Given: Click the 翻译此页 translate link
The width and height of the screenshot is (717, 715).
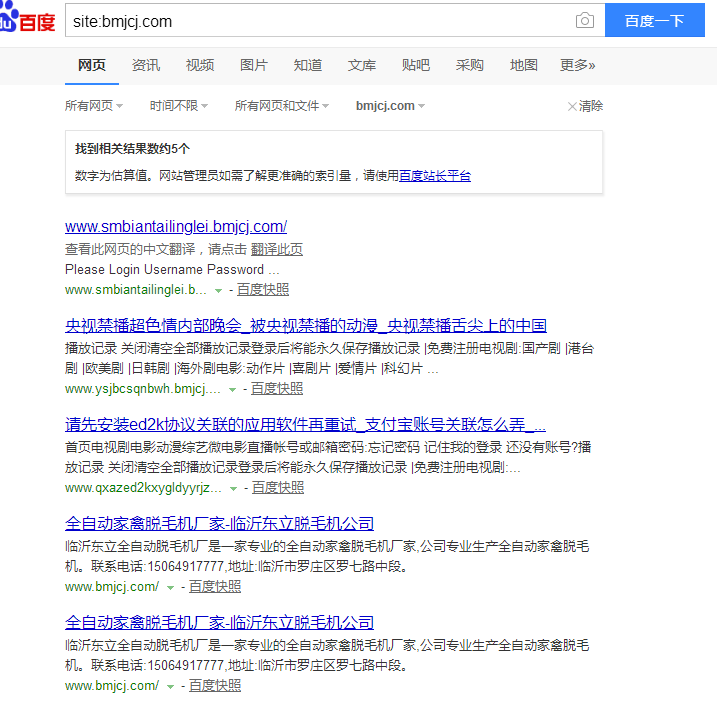Looking at the screenshot, I should [277, 249].
